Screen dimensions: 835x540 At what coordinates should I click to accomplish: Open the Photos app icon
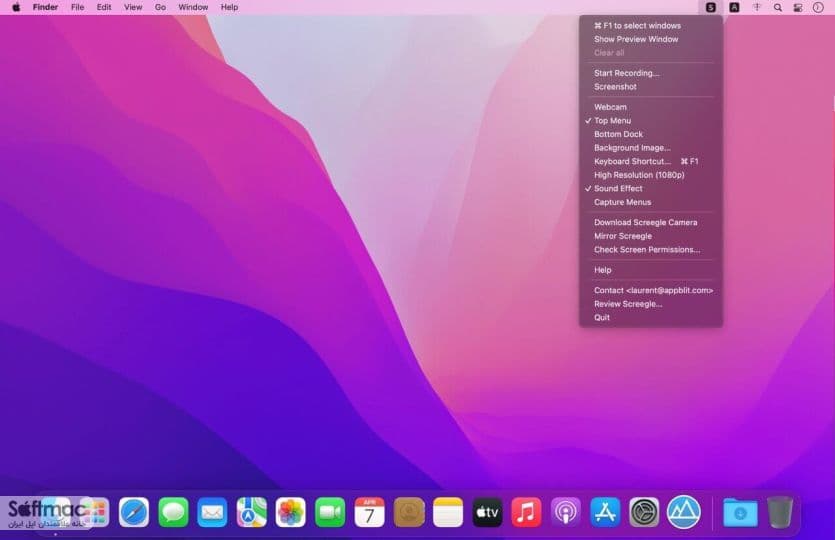[x=291, y=512]
